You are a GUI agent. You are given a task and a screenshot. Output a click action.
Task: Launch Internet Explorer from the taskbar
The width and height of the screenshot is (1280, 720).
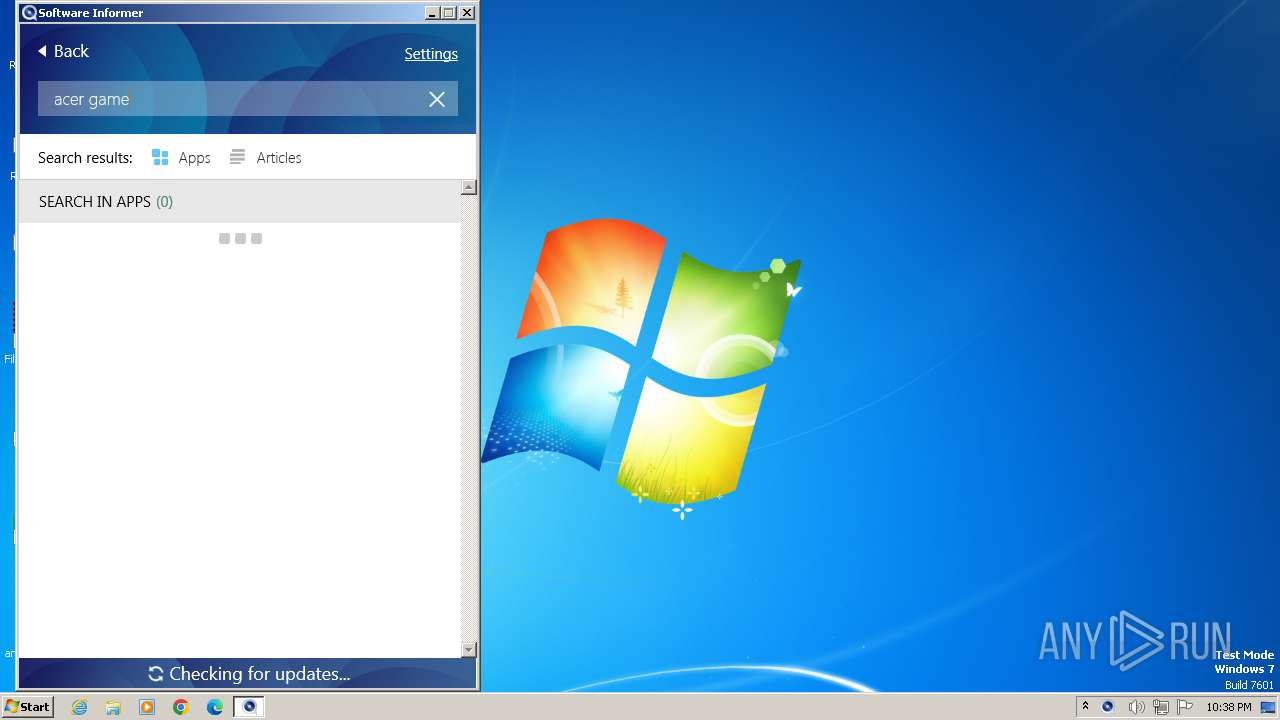click(80, 707)
